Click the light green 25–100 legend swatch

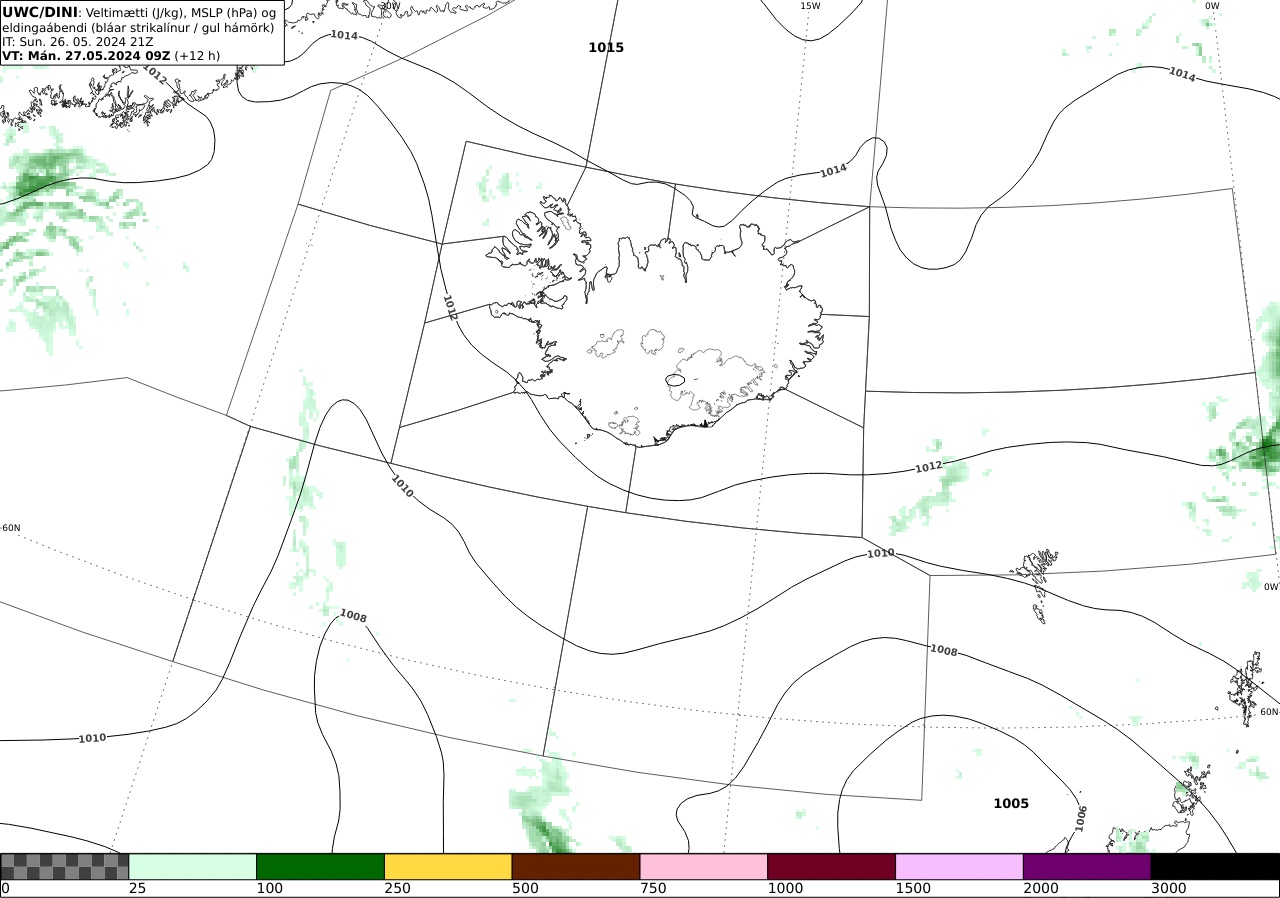pyautogui.click(x=193, y=866)
